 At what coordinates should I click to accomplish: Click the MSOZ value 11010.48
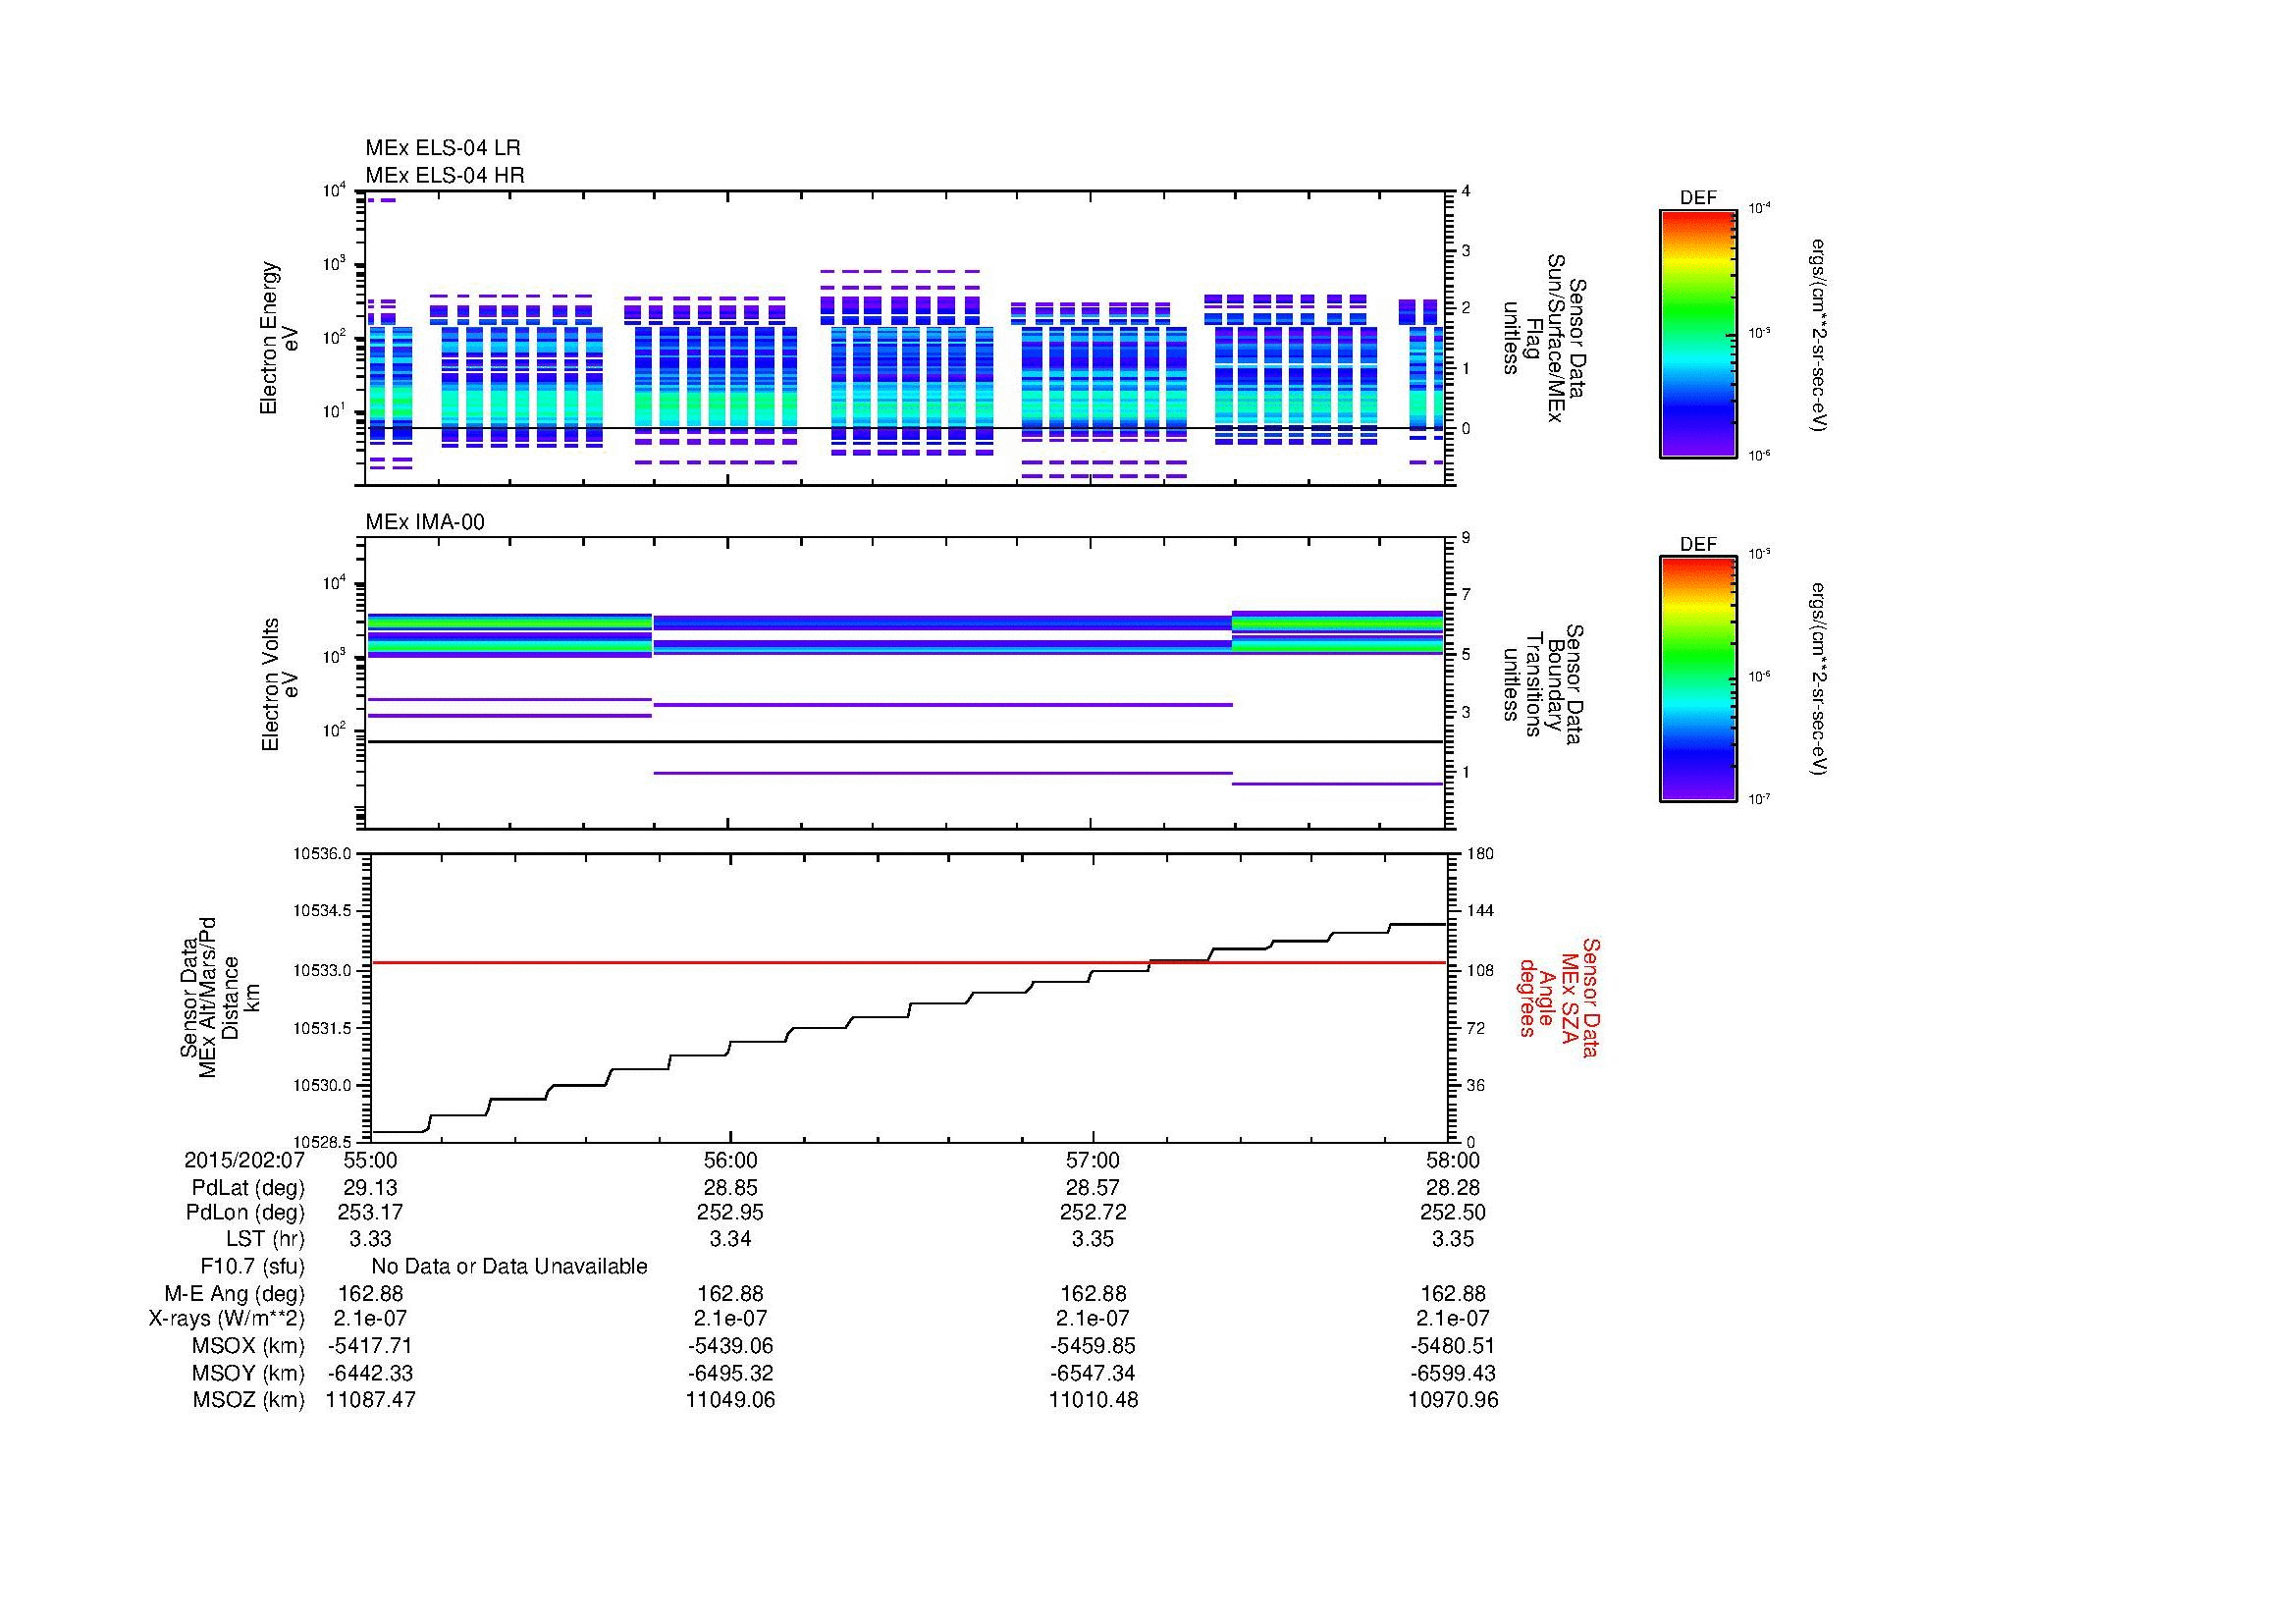pyautogui.click(x=1093, y=1400)
